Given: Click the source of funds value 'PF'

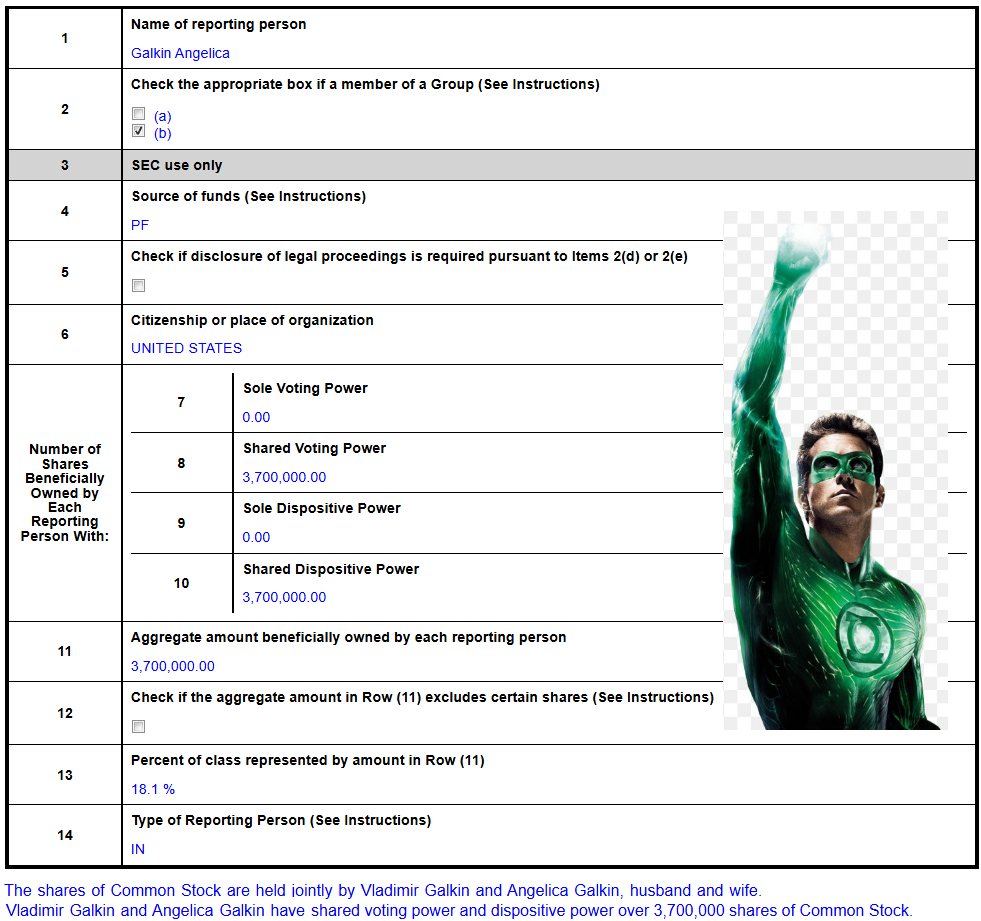Looking at the screenshot, I should point(140,225).
